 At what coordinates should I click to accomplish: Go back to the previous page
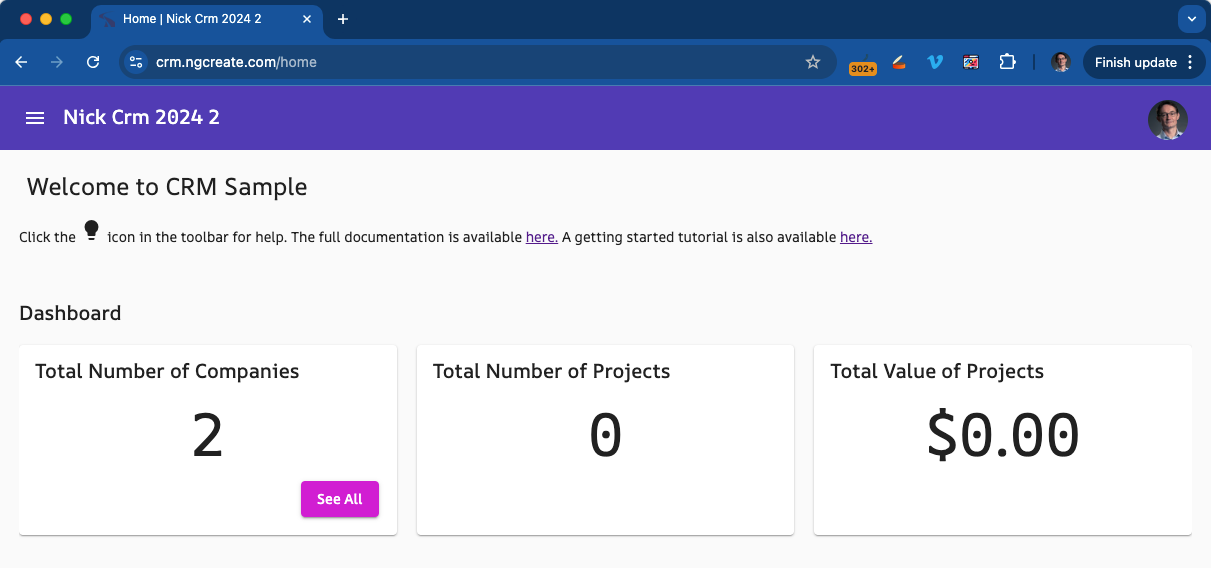coord(21,62)
